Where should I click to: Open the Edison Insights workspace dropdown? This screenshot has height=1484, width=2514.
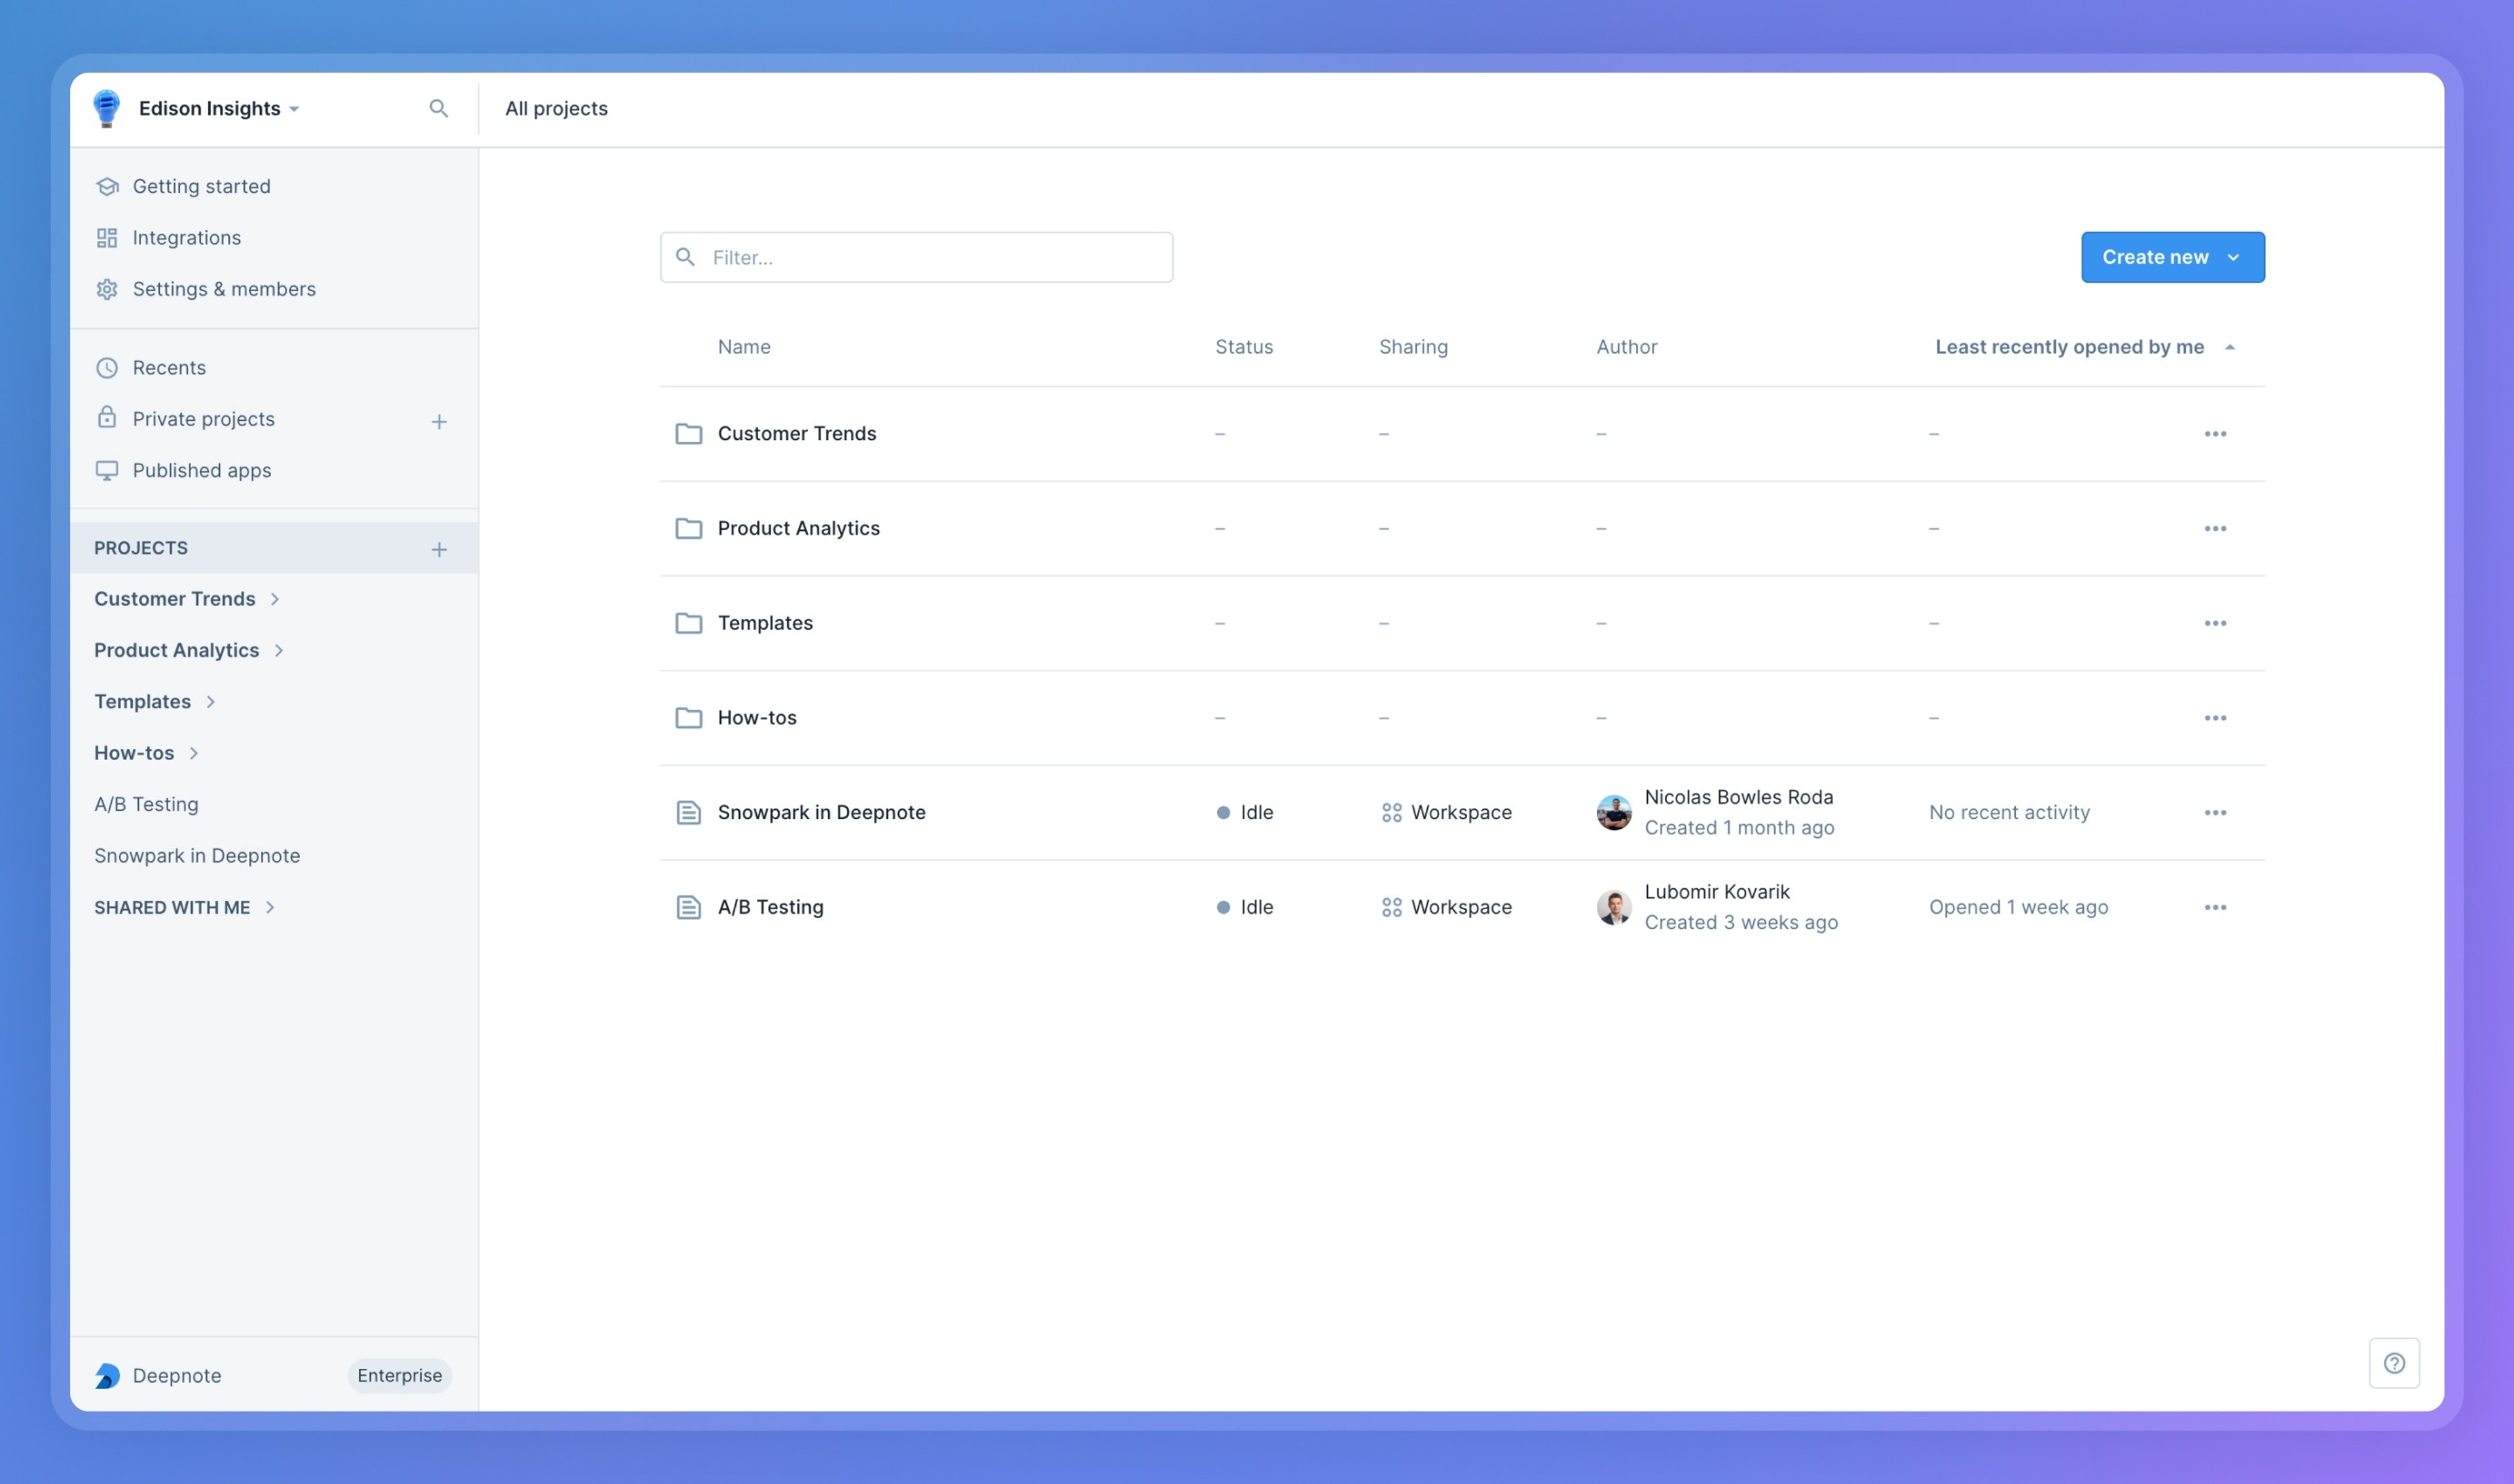pyautogui.click(x=218, y=108)
